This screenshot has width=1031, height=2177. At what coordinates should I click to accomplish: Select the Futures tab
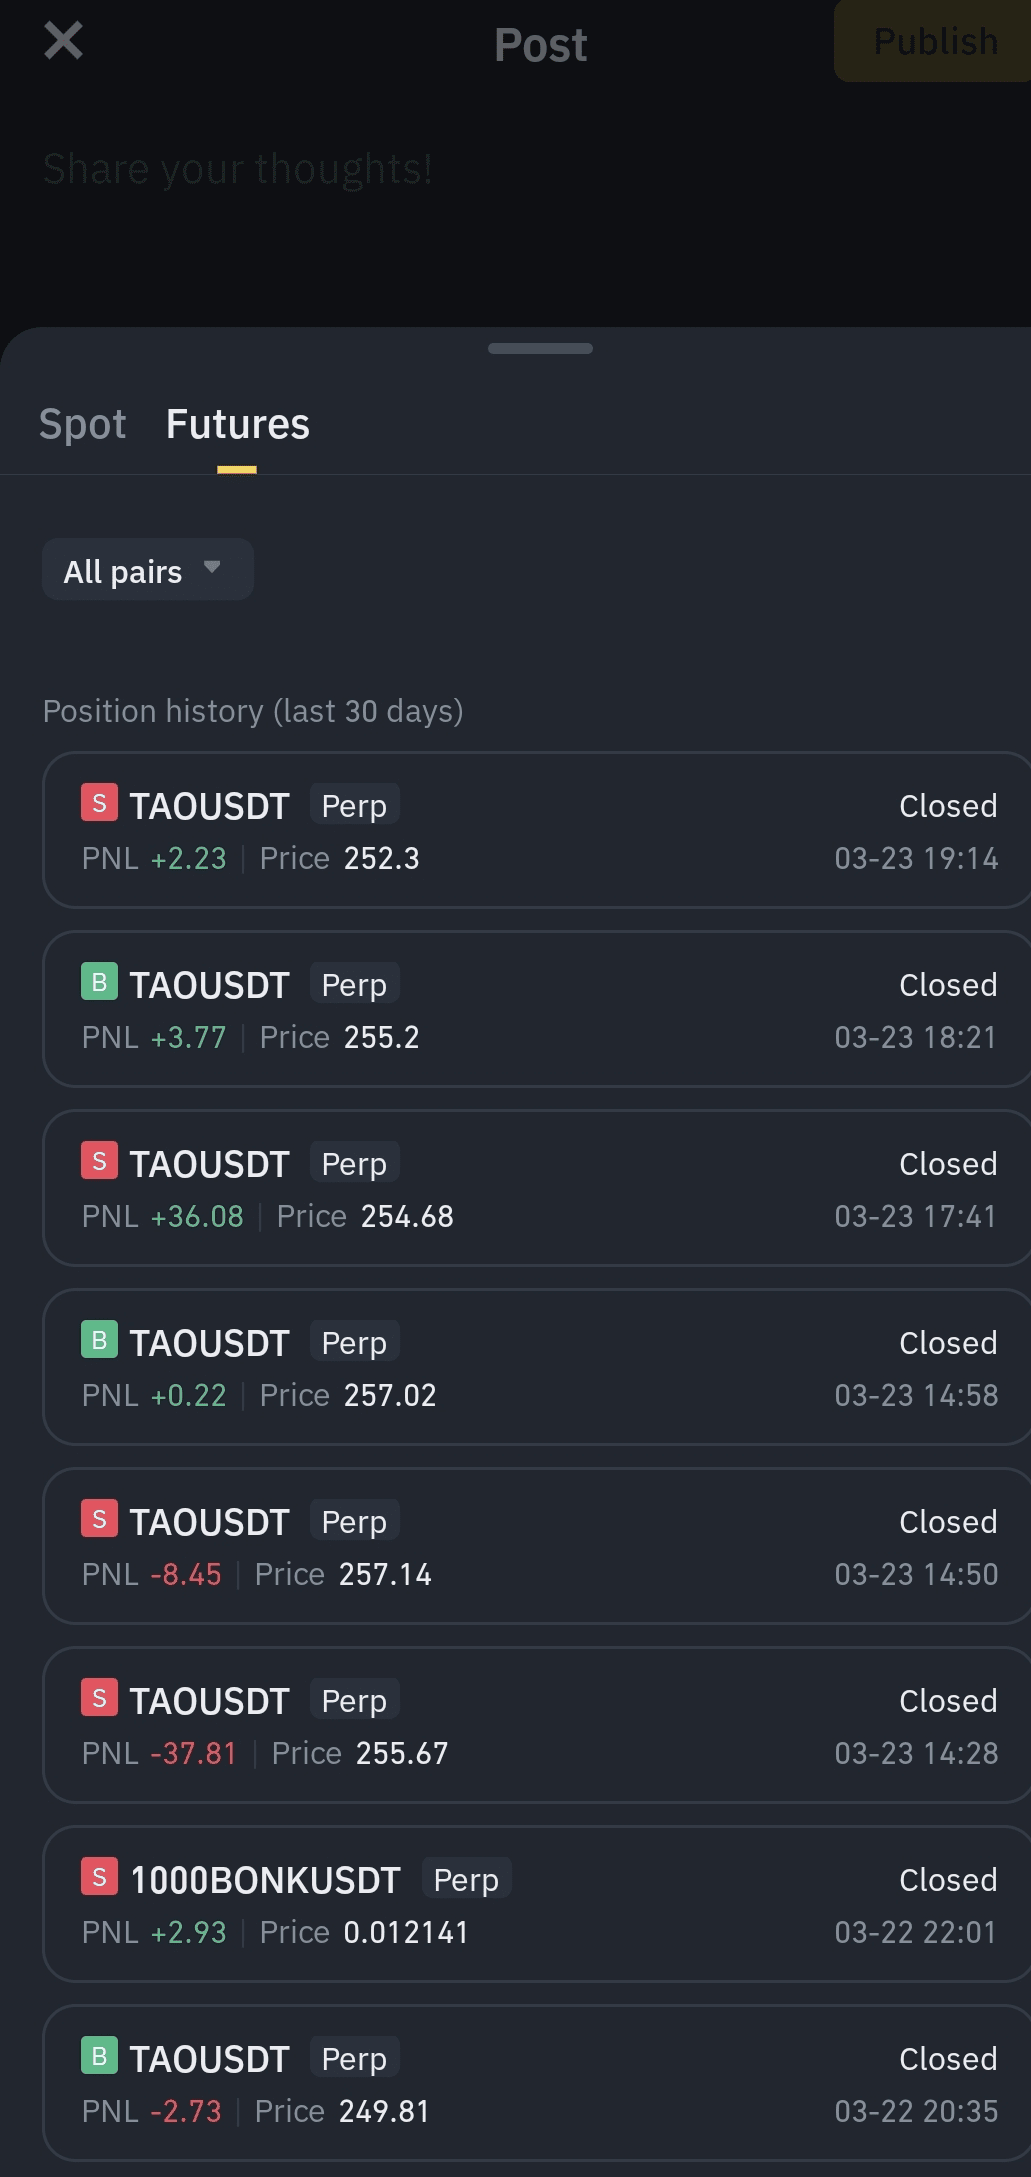238,424
